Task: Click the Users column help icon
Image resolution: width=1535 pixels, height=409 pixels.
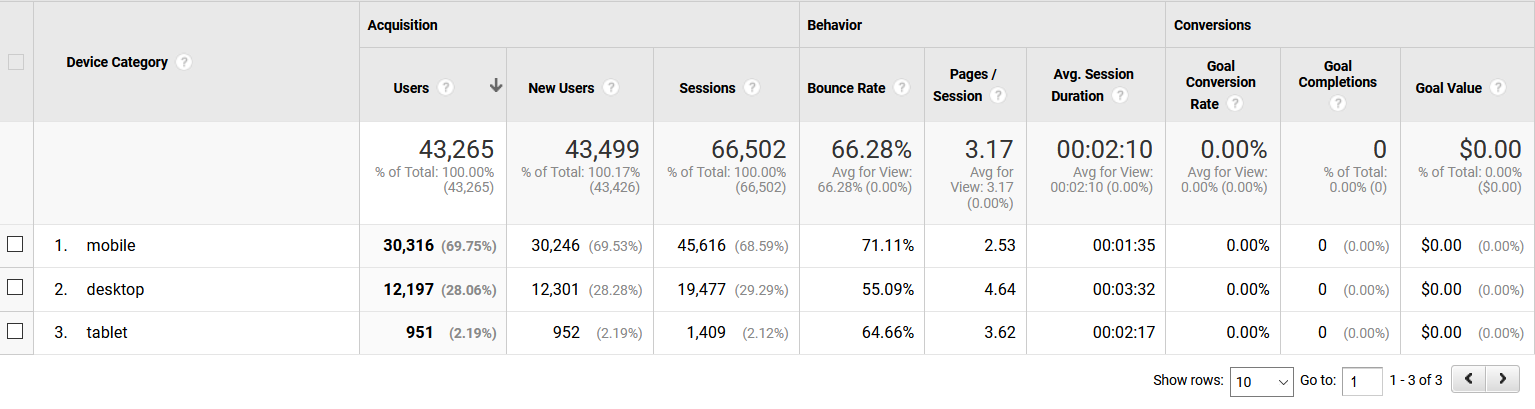Action: pyautogui.click(x=445, y=88)
